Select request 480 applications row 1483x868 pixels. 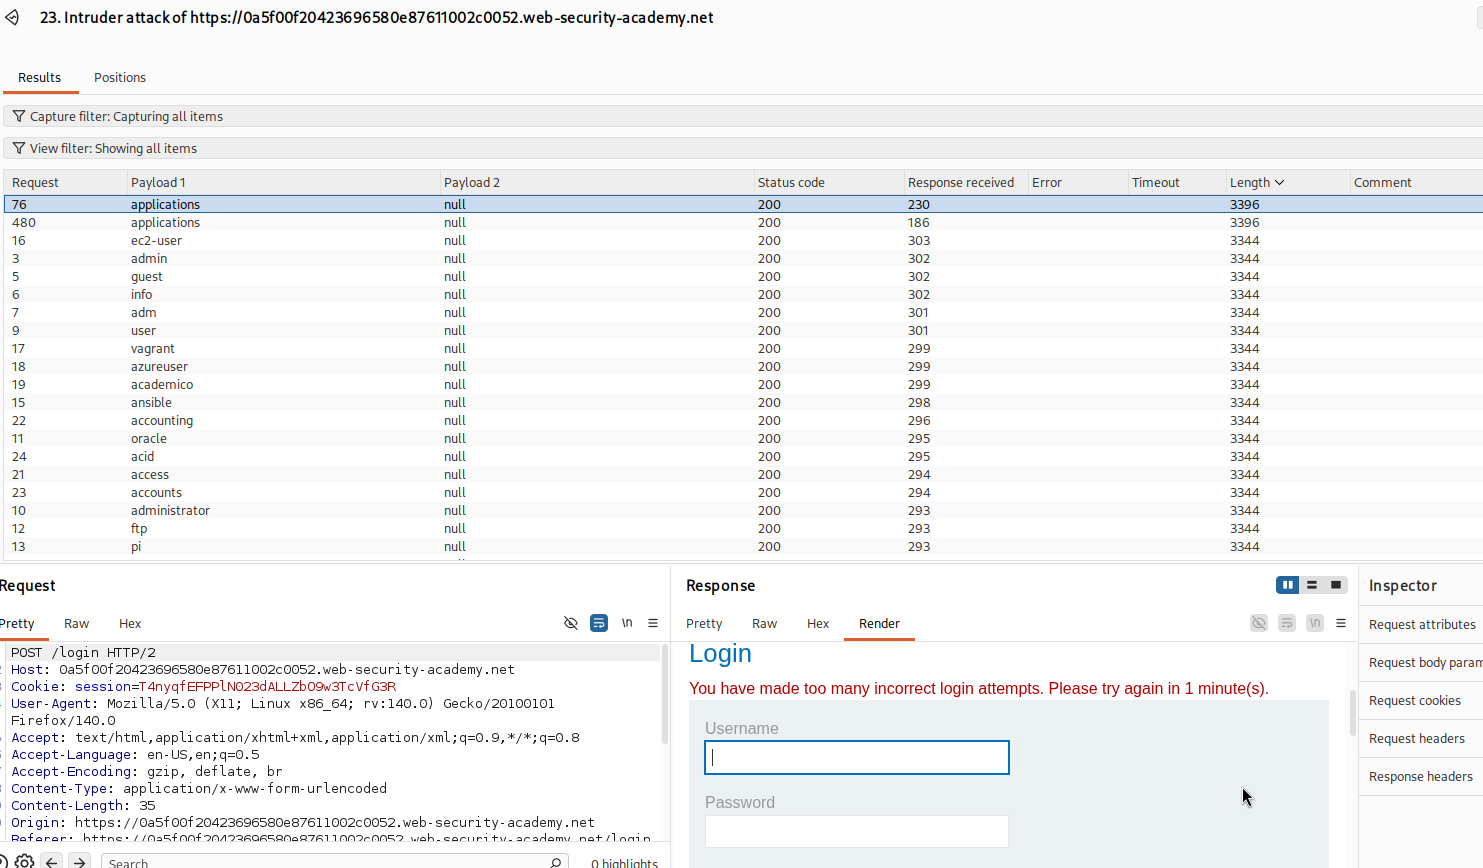click(743, 222)
